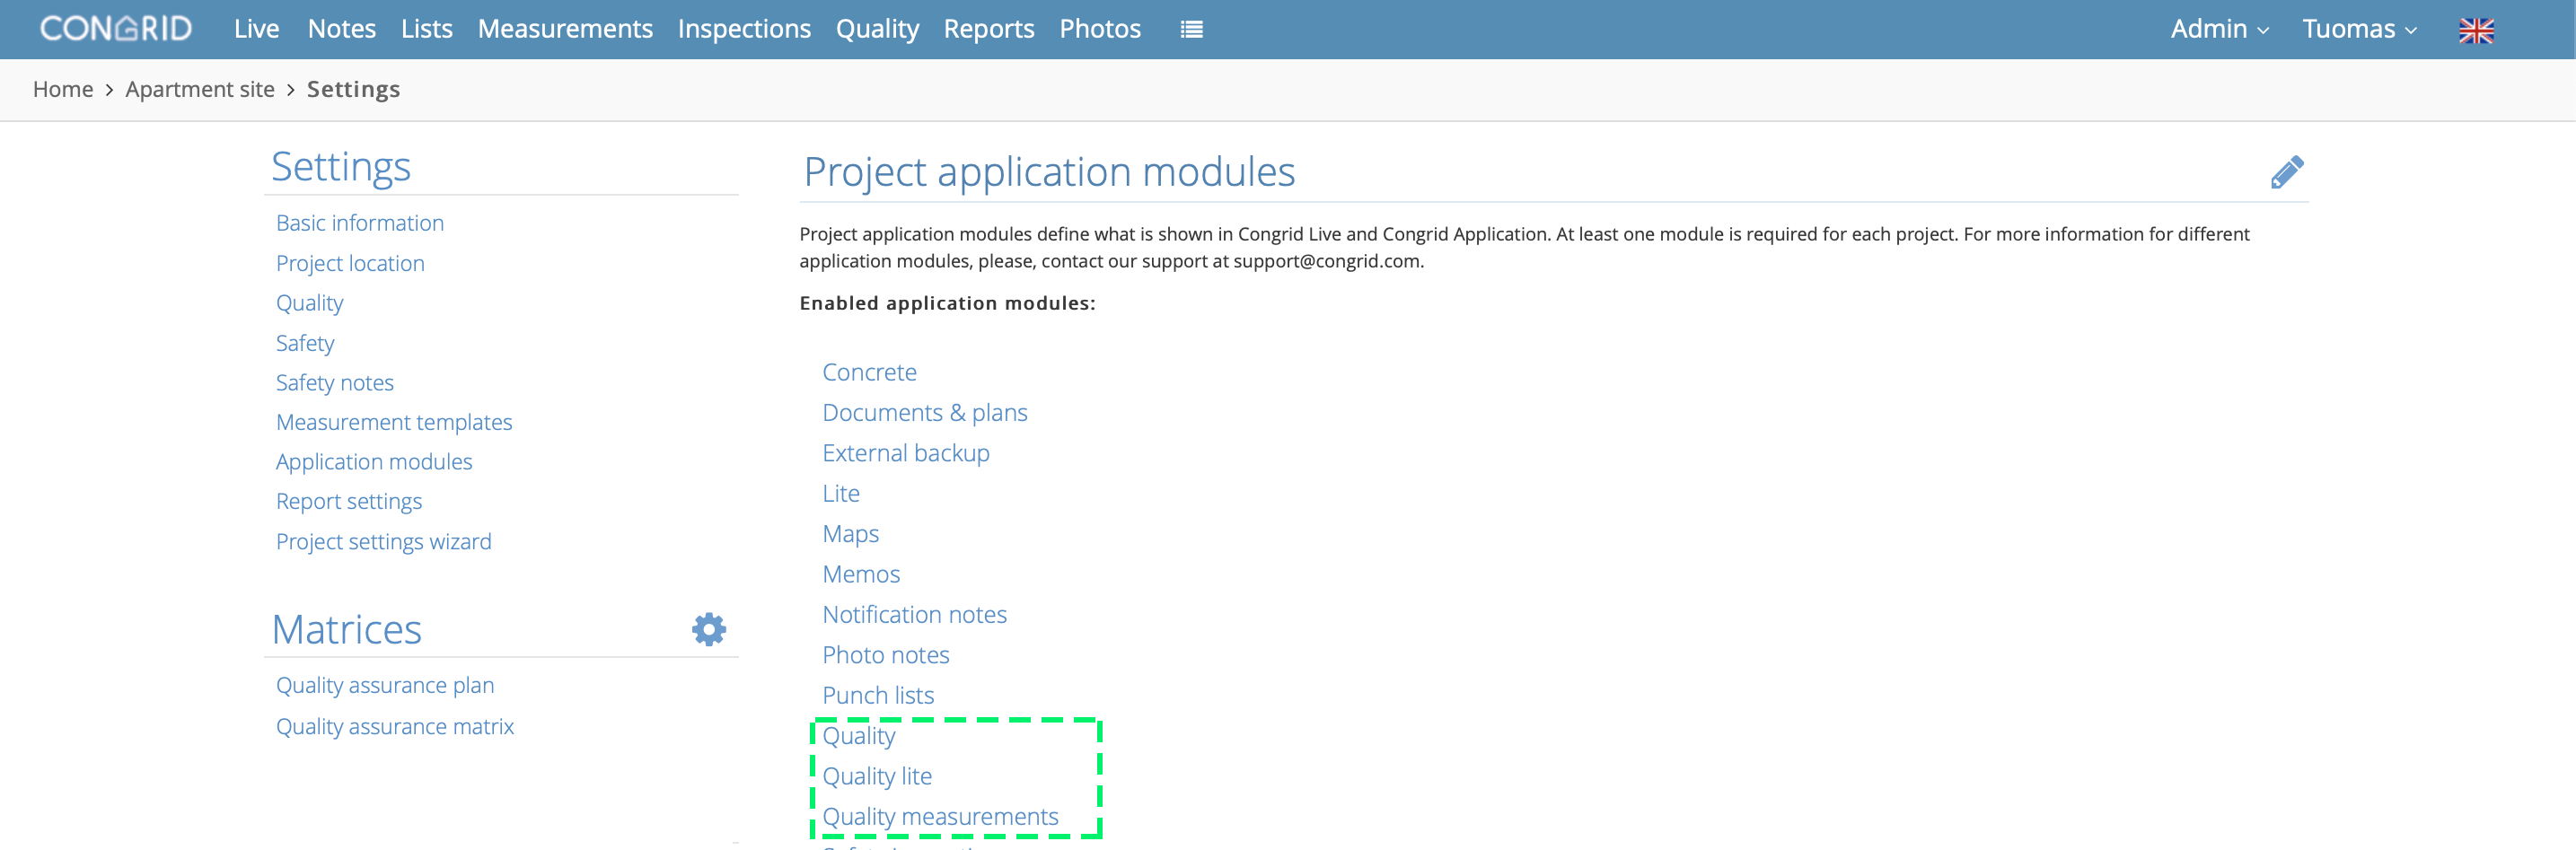The height and width of the screenshot is (850, 2576).
Task: Open Quality link in Settings sidebar
Action: point(309,303)
